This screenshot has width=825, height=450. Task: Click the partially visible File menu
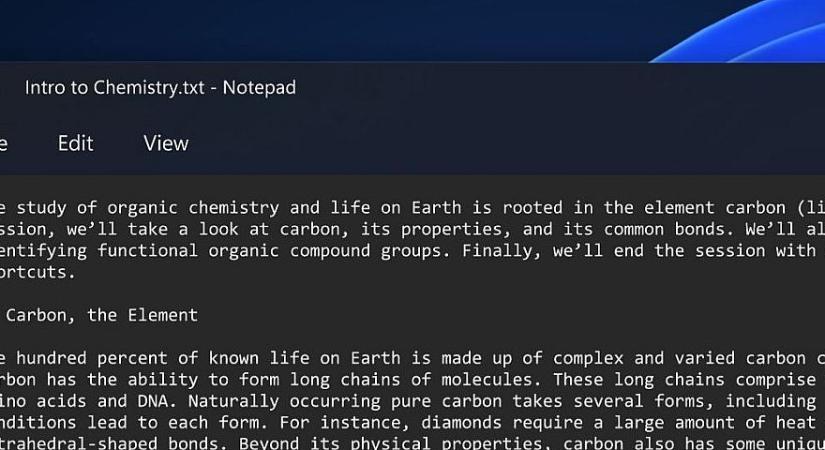[4, 143]
